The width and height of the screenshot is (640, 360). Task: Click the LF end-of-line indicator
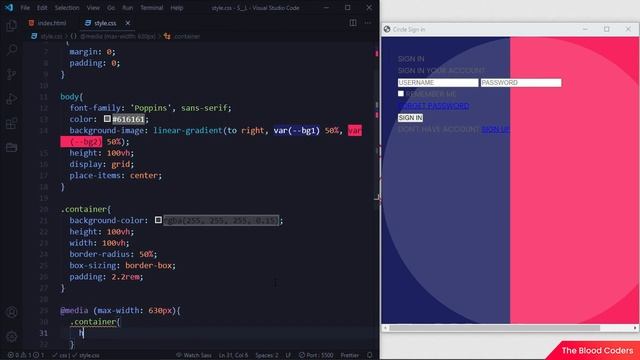point(288,355)
